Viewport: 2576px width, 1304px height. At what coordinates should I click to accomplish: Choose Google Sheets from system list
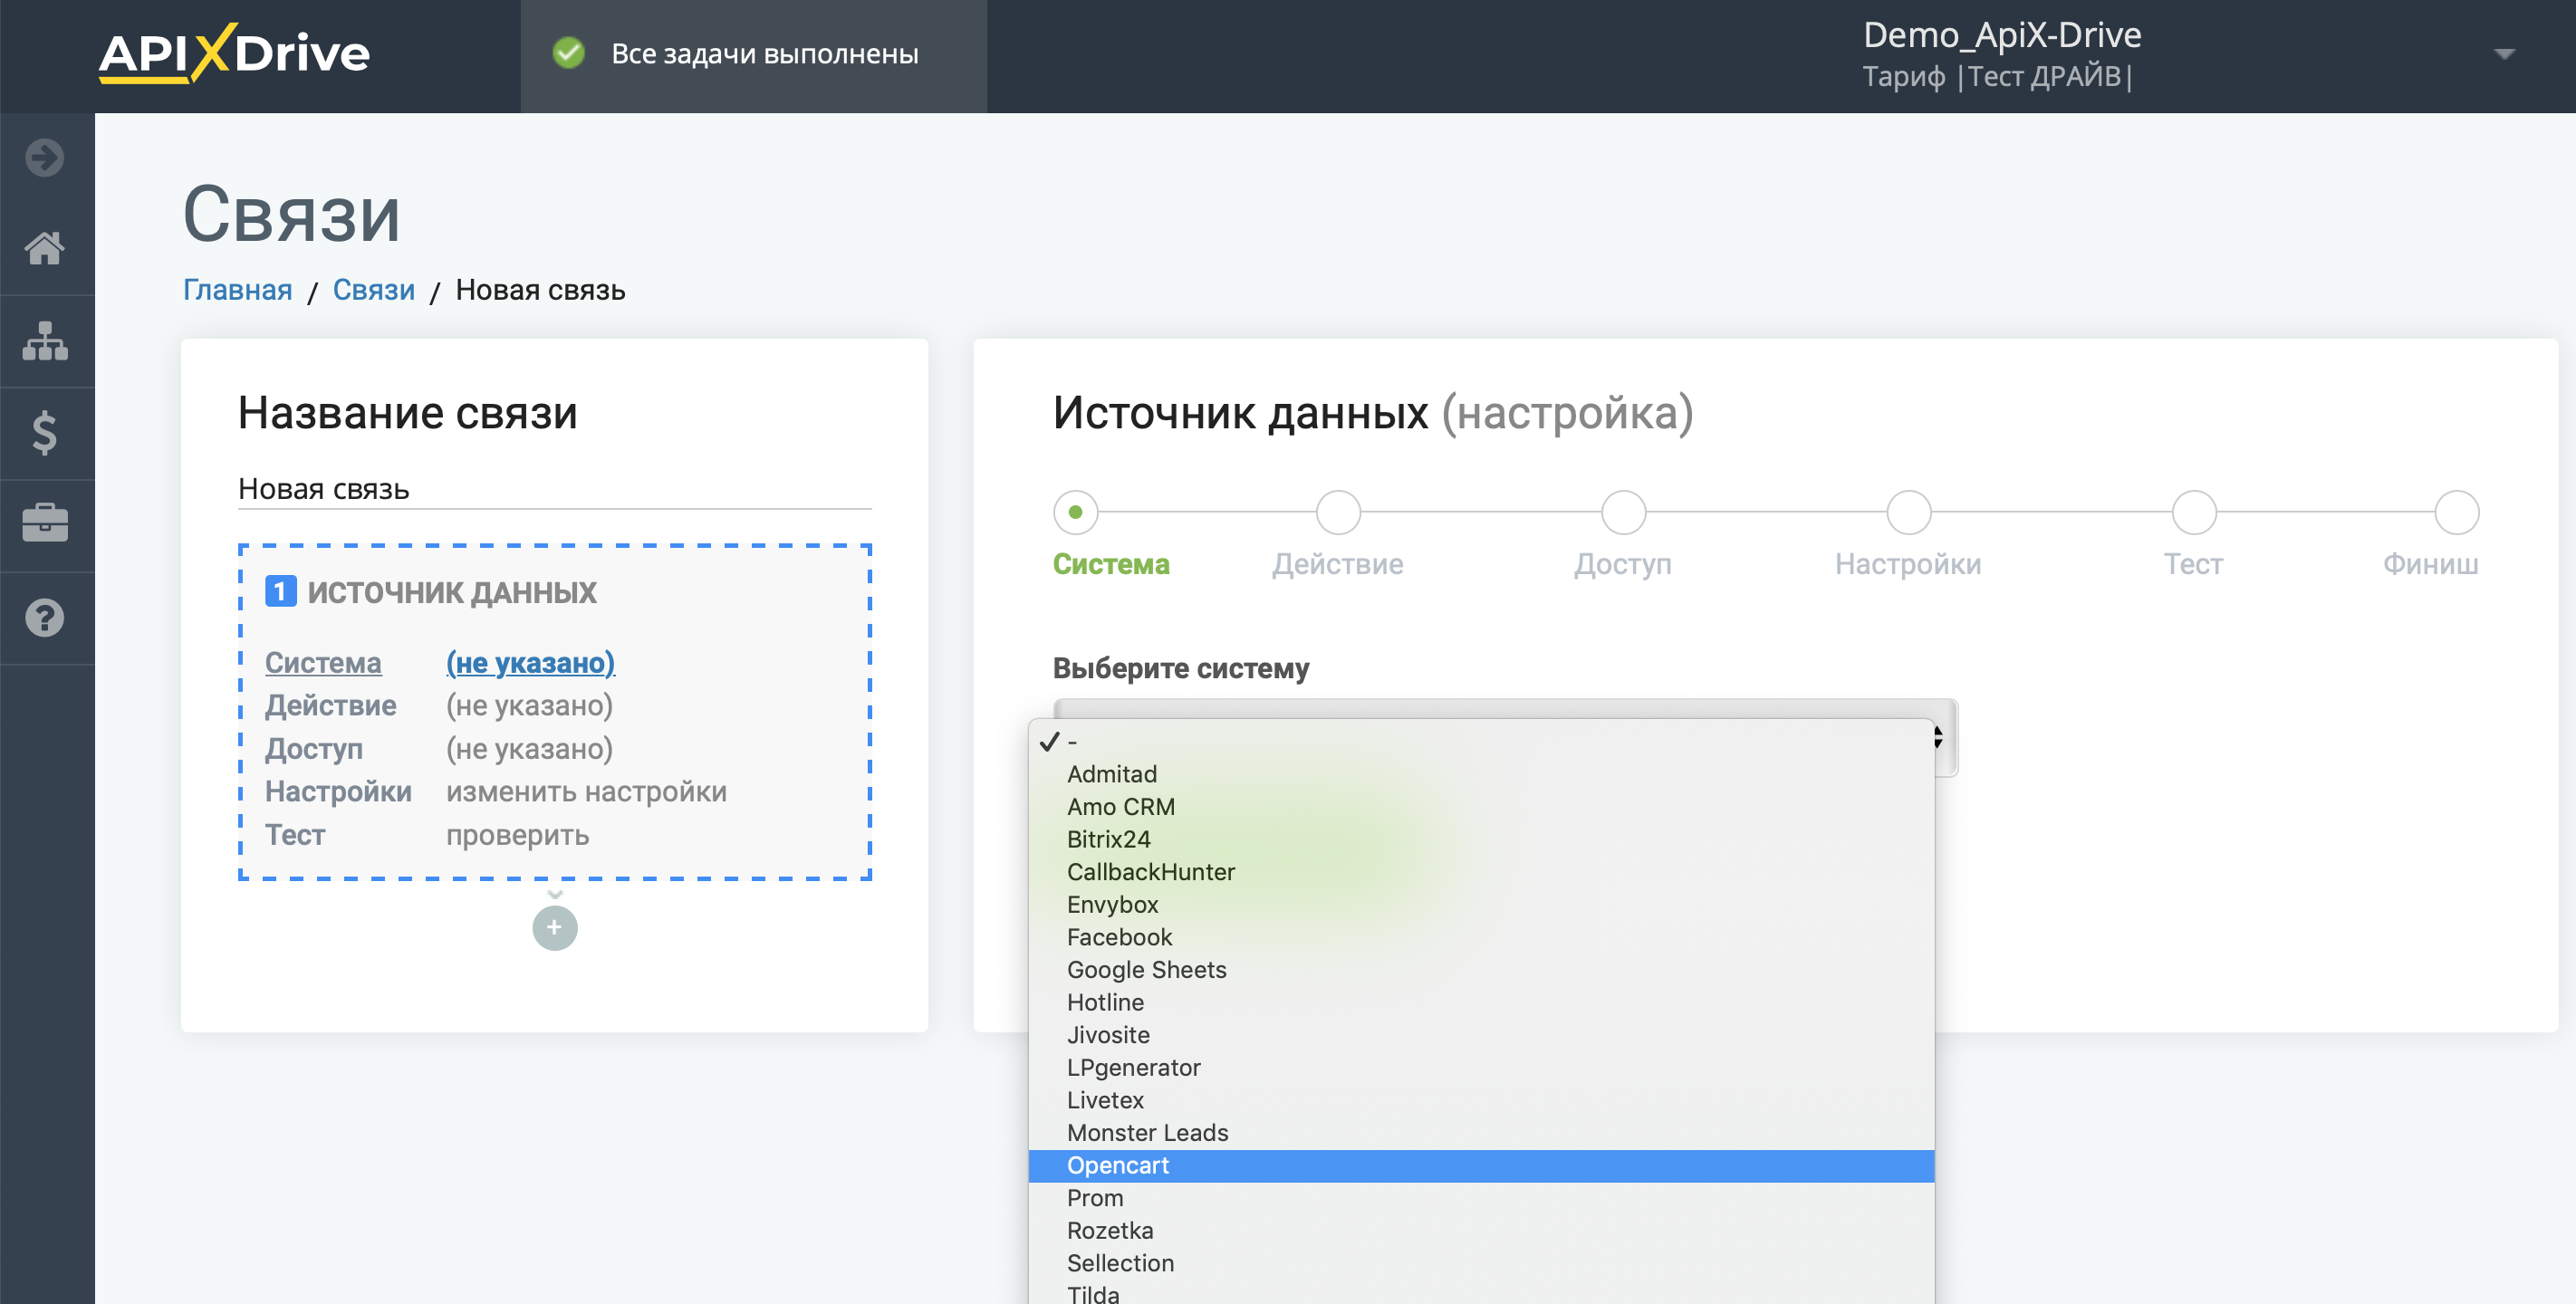click(x=1481, y=970)
